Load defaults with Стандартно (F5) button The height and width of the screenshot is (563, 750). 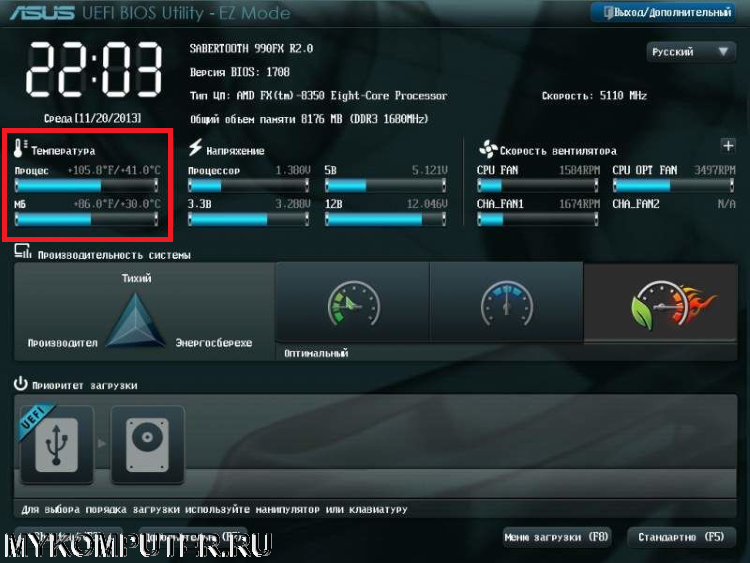pos(681,537)
